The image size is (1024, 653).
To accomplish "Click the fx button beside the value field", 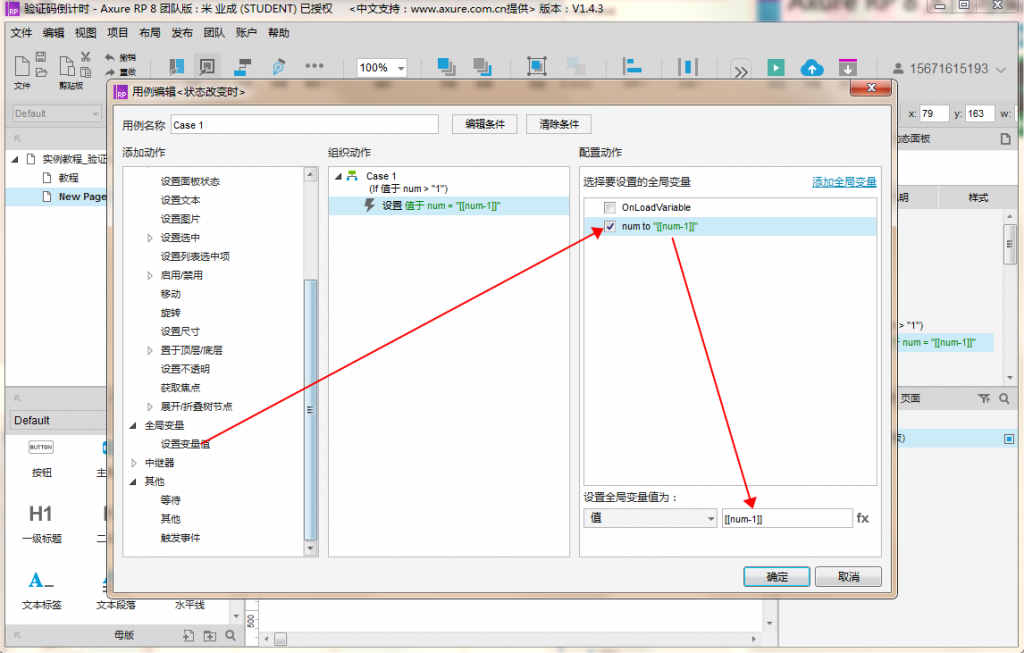I will click(x=863, y=518).
